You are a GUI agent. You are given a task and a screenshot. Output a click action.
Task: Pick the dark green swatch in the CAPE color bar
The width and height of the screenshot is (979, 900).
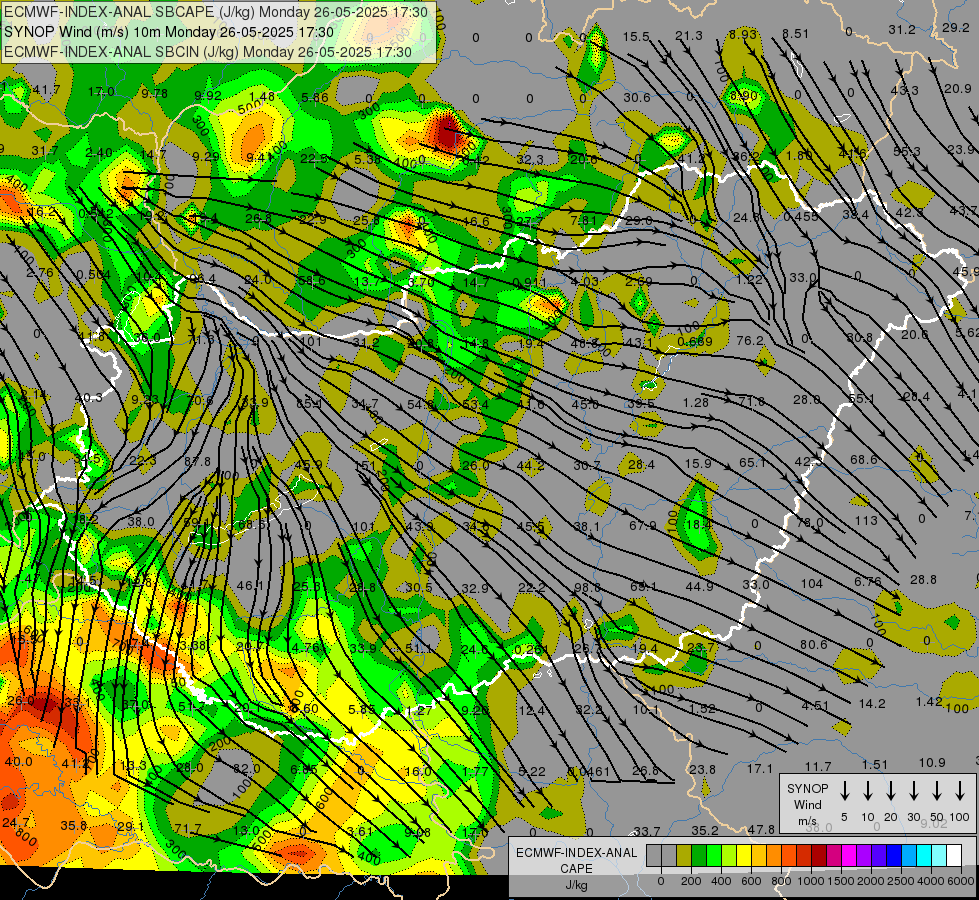pos(699,855)
